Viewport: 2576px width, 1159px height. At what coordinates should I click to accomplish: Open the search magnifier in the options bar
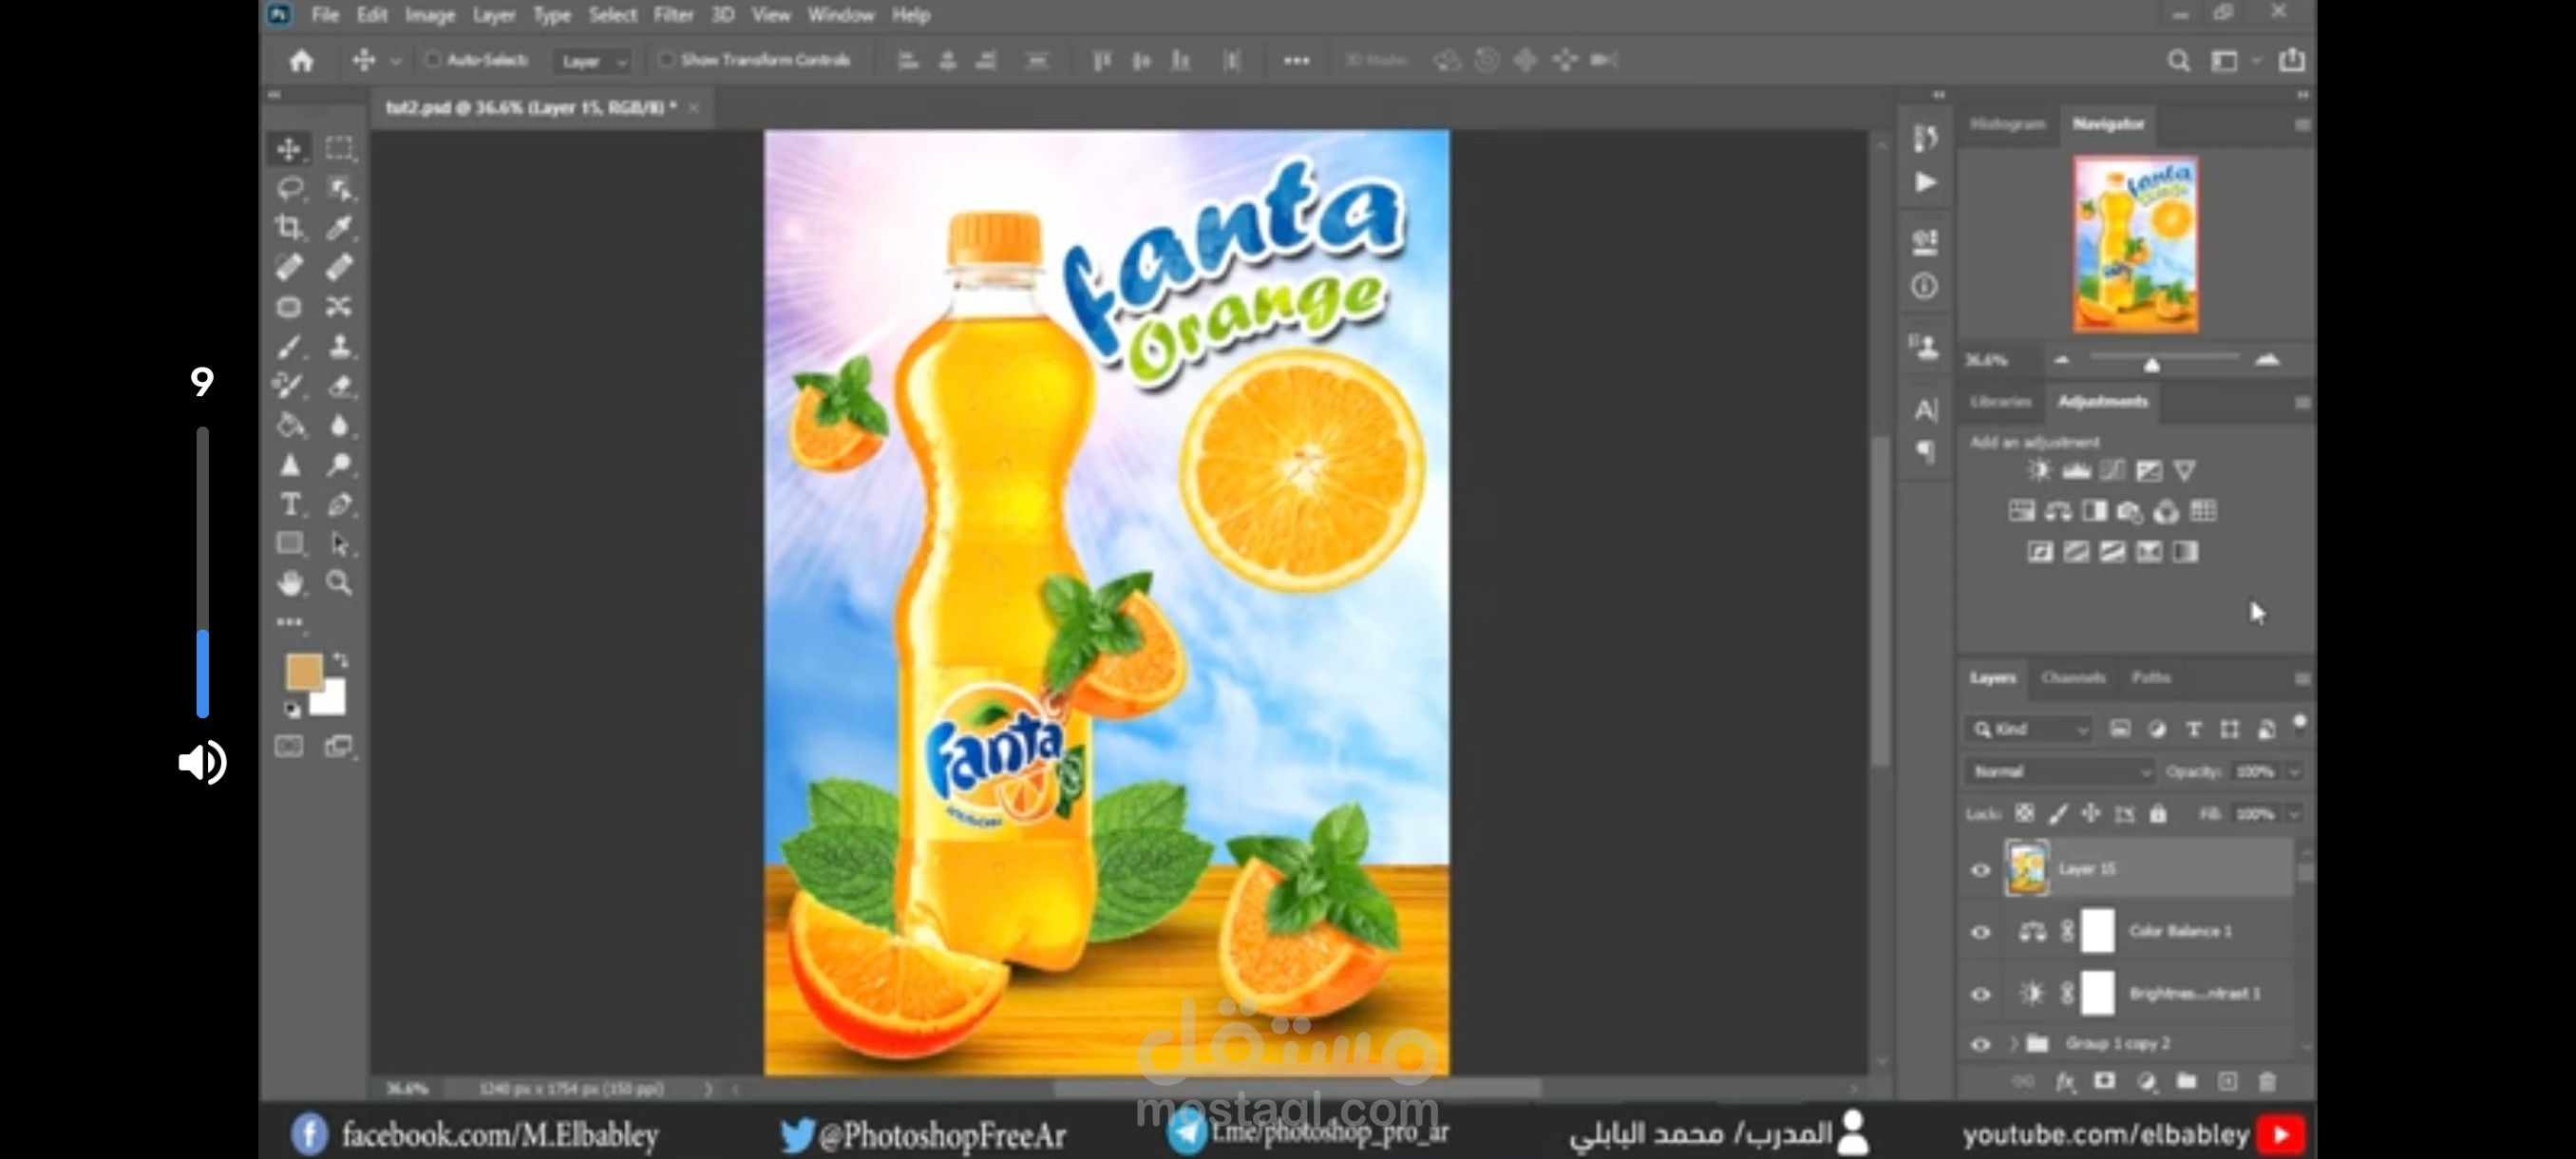(2178, 61)
